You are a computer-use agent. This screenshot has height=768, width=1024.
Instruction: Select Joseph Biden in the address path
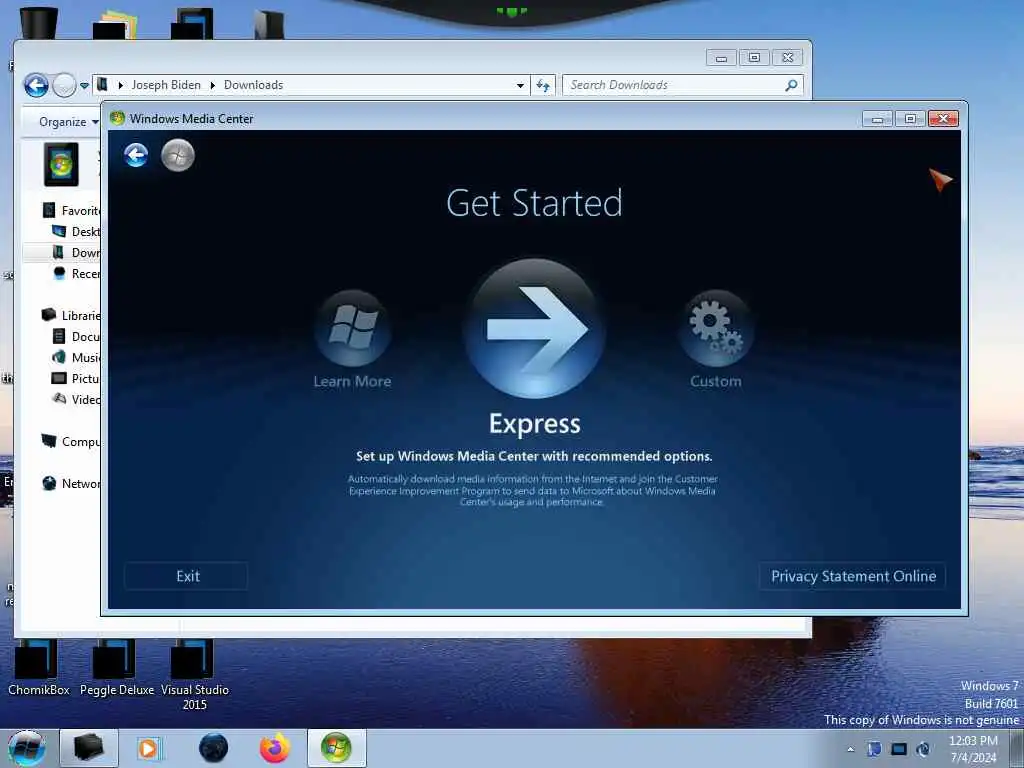click(166, 85)
